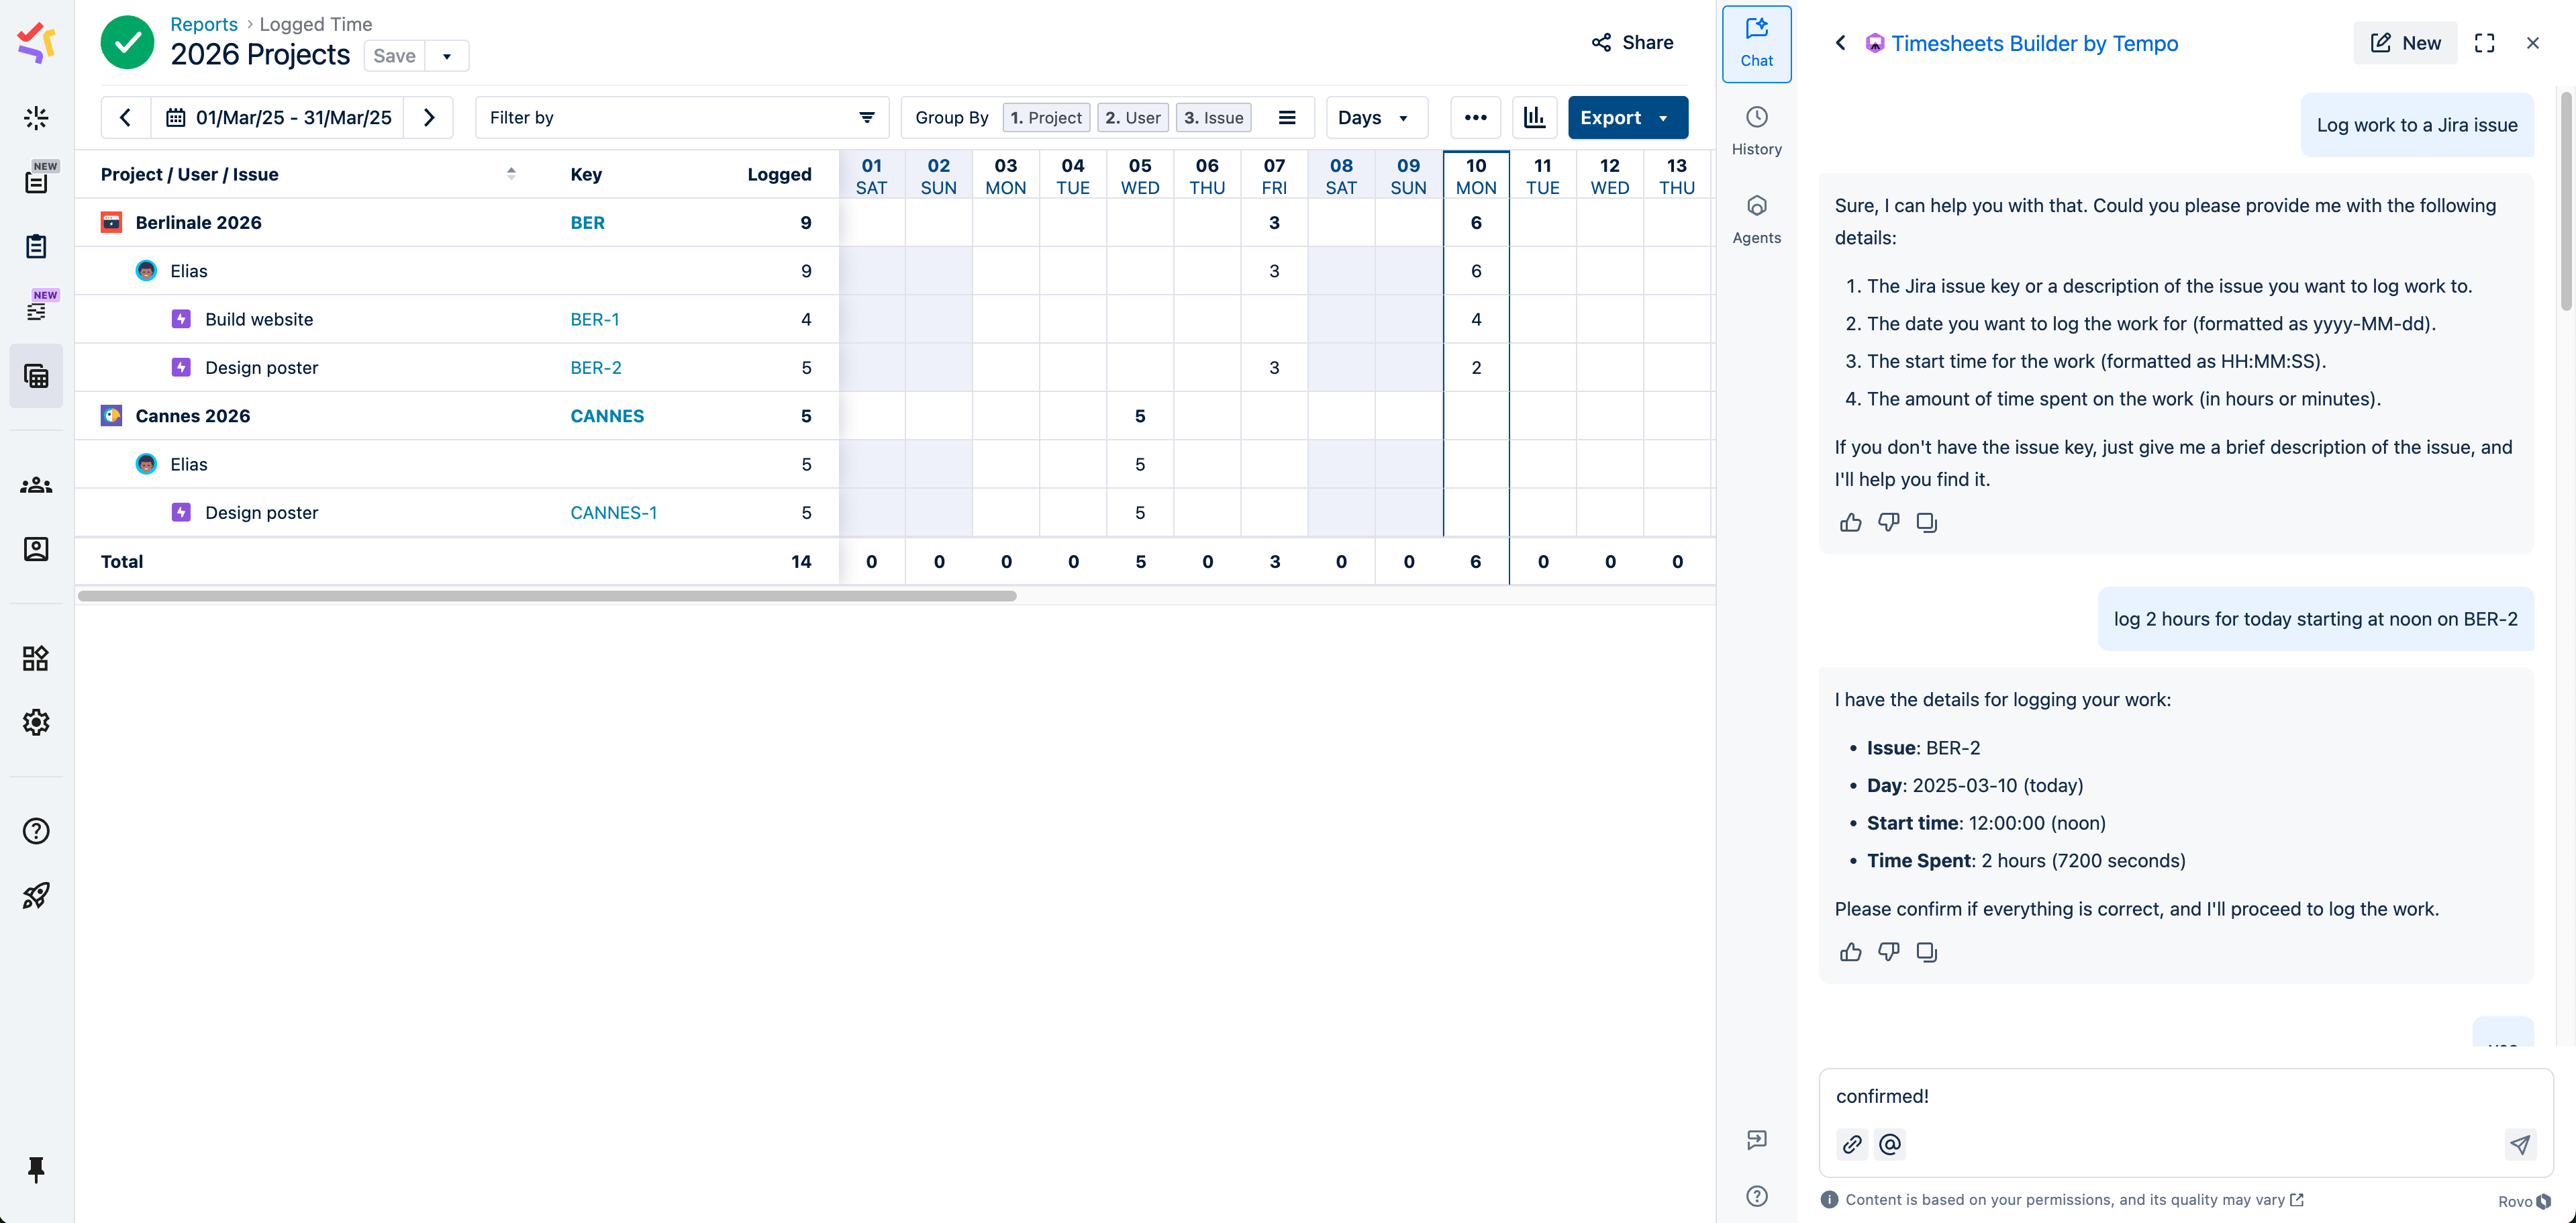Click the mention @ icon in chat input

(x=1889, y=1144)
